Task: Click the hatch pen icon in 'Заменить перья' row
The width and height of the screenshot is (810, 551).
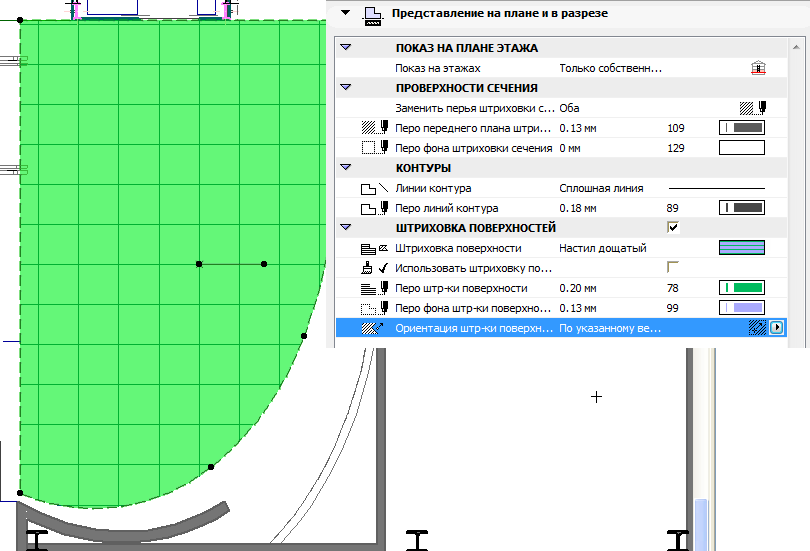Action: [753, 108]
